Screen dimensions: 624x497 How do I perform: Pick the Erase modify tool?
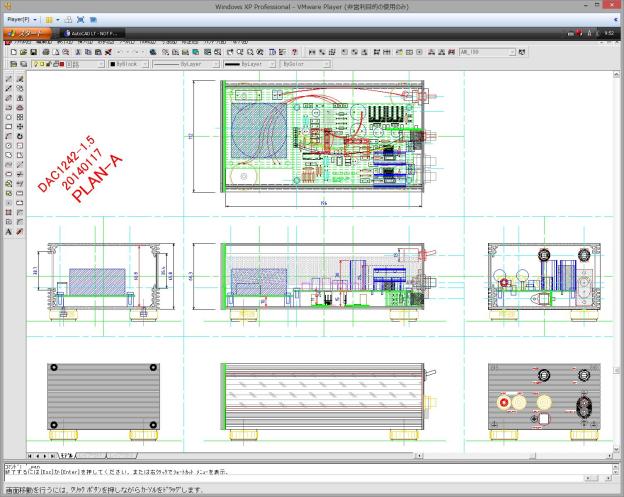[20, 78]
